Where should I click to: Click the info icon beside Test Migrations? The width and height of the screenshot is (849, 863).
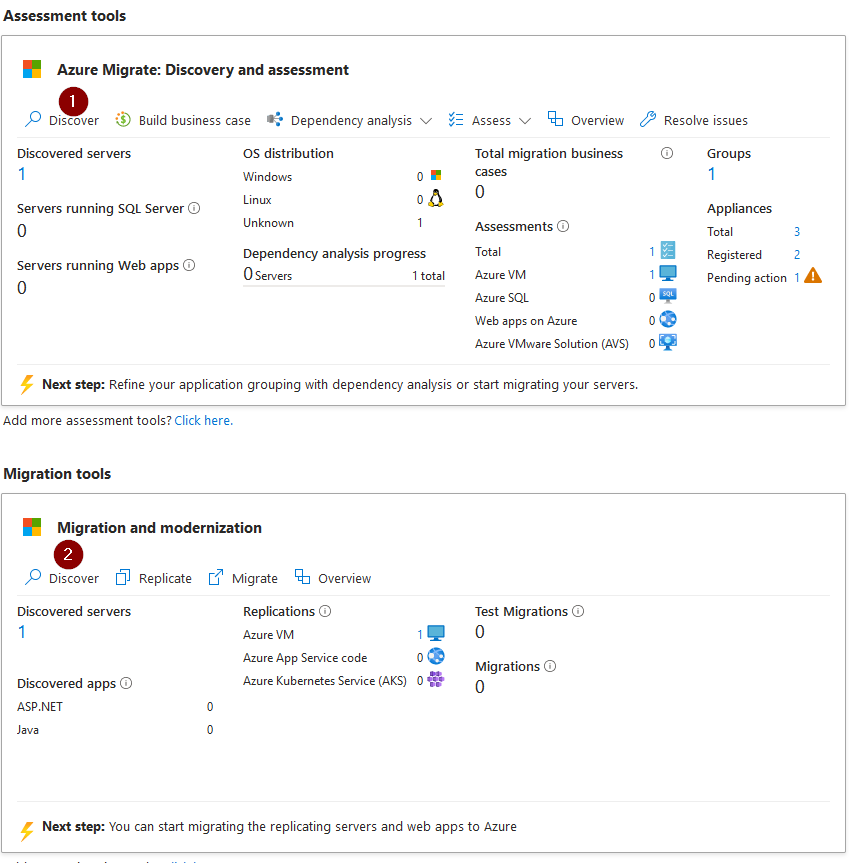(x=578, y=611)
